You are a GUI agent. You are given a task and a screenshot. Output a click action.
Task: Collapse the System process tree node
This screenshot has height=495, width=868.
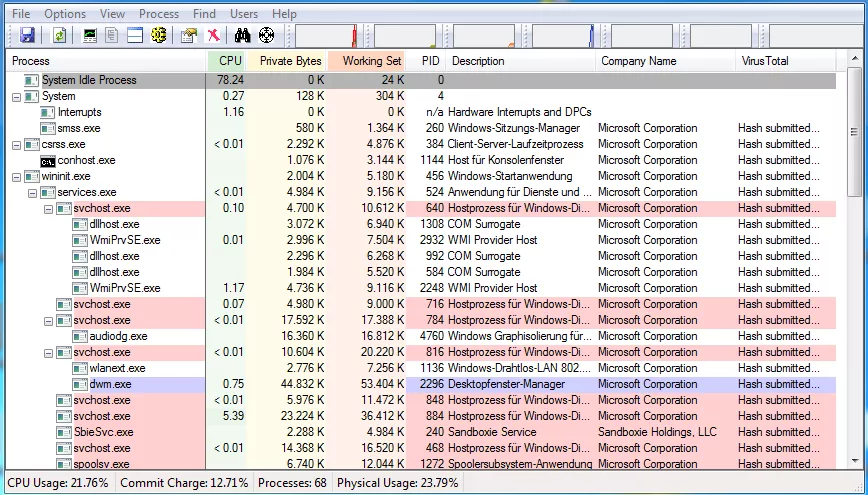tap(17, 96)
